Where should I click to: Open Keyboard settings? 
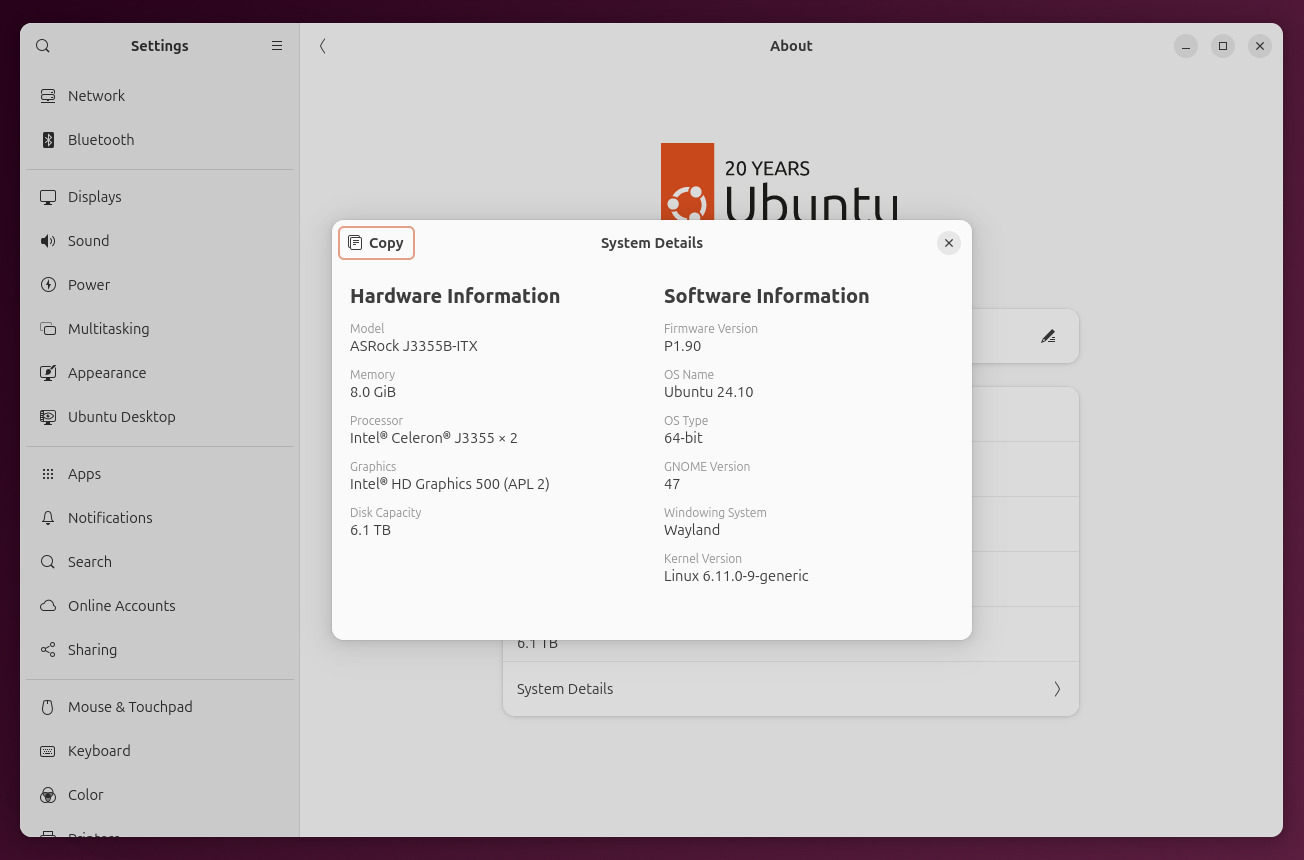click(x=160, y=751)
